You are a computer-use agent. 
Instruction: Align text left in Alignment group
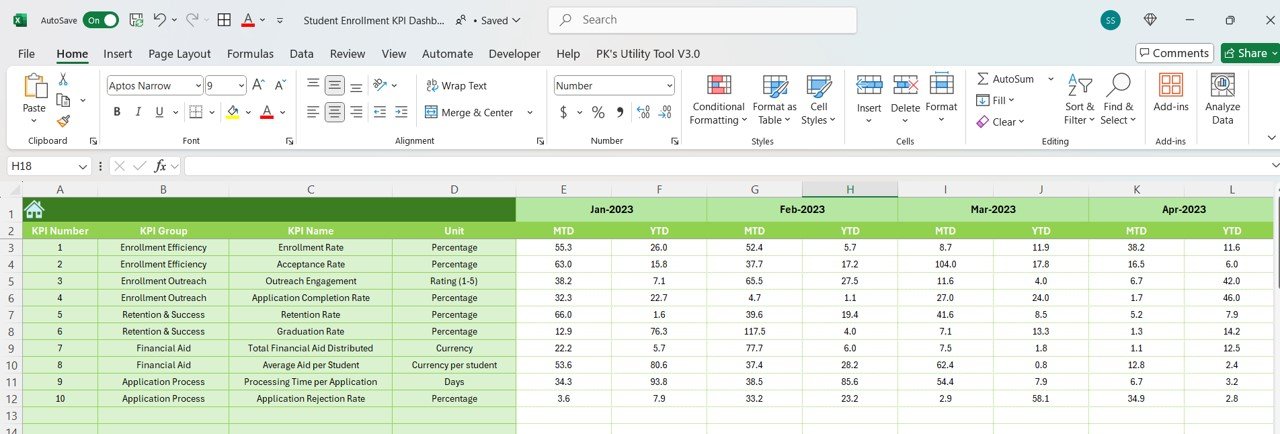(314, 112)
